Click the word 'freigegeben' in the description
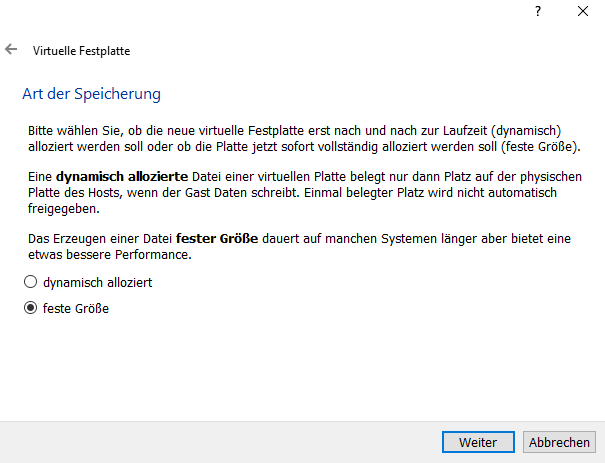Viewport: 605px width, 463px height. coord(63,209)
